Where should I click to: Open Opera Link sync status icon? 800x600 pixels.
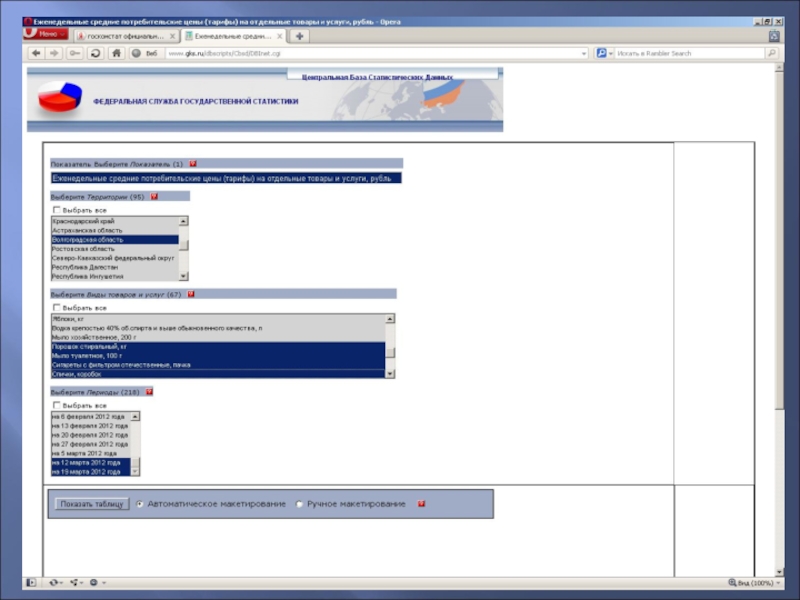click(x=55, y=582)
